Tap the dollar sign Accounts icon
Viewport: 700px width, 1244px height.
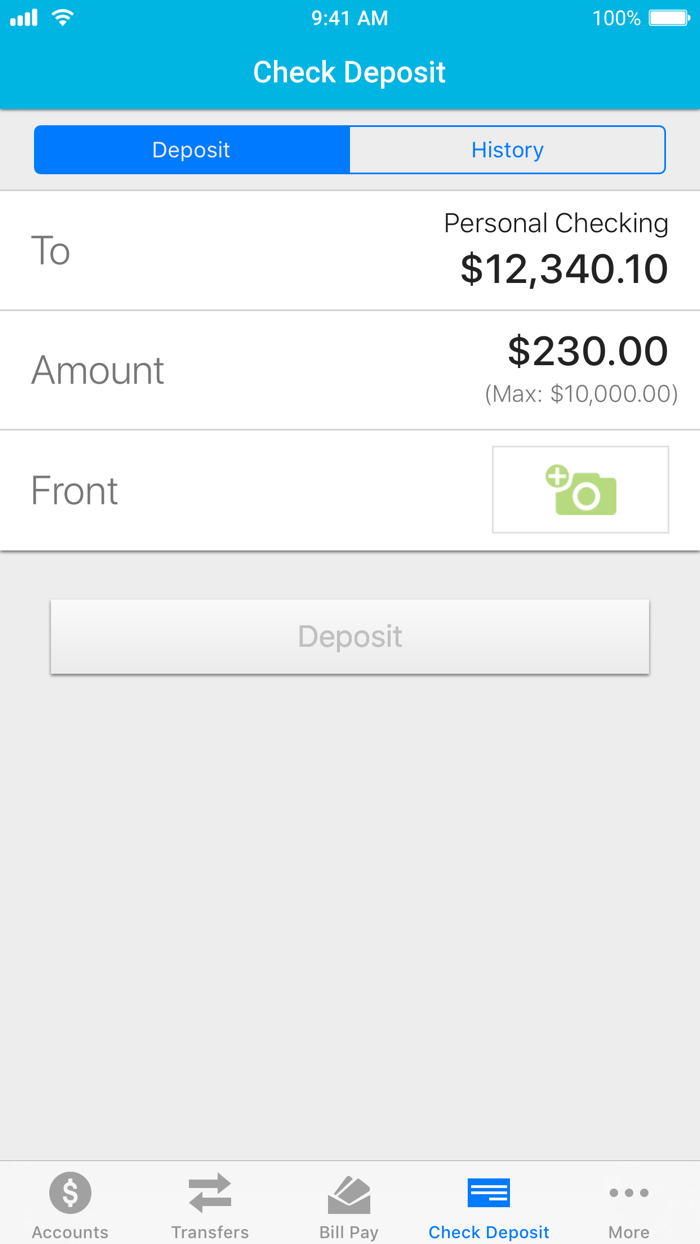point(69,1192)
